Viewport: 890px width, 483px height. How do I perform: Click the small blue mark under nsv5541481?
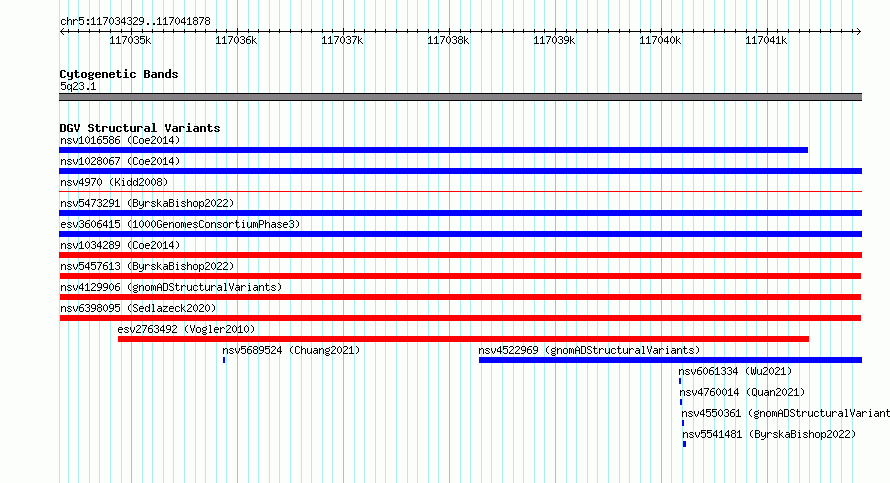coord(685,444)
